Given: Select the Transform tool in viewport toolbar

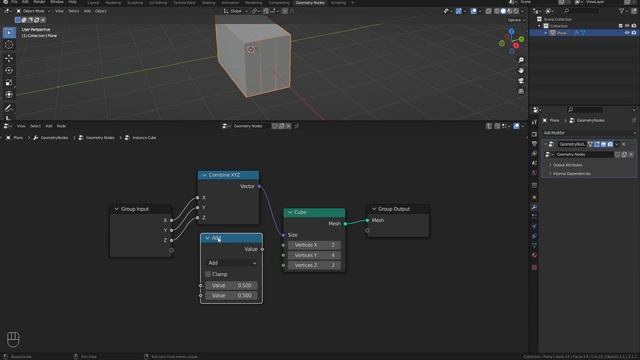Looking at the screenshot, I should (9, 95).
